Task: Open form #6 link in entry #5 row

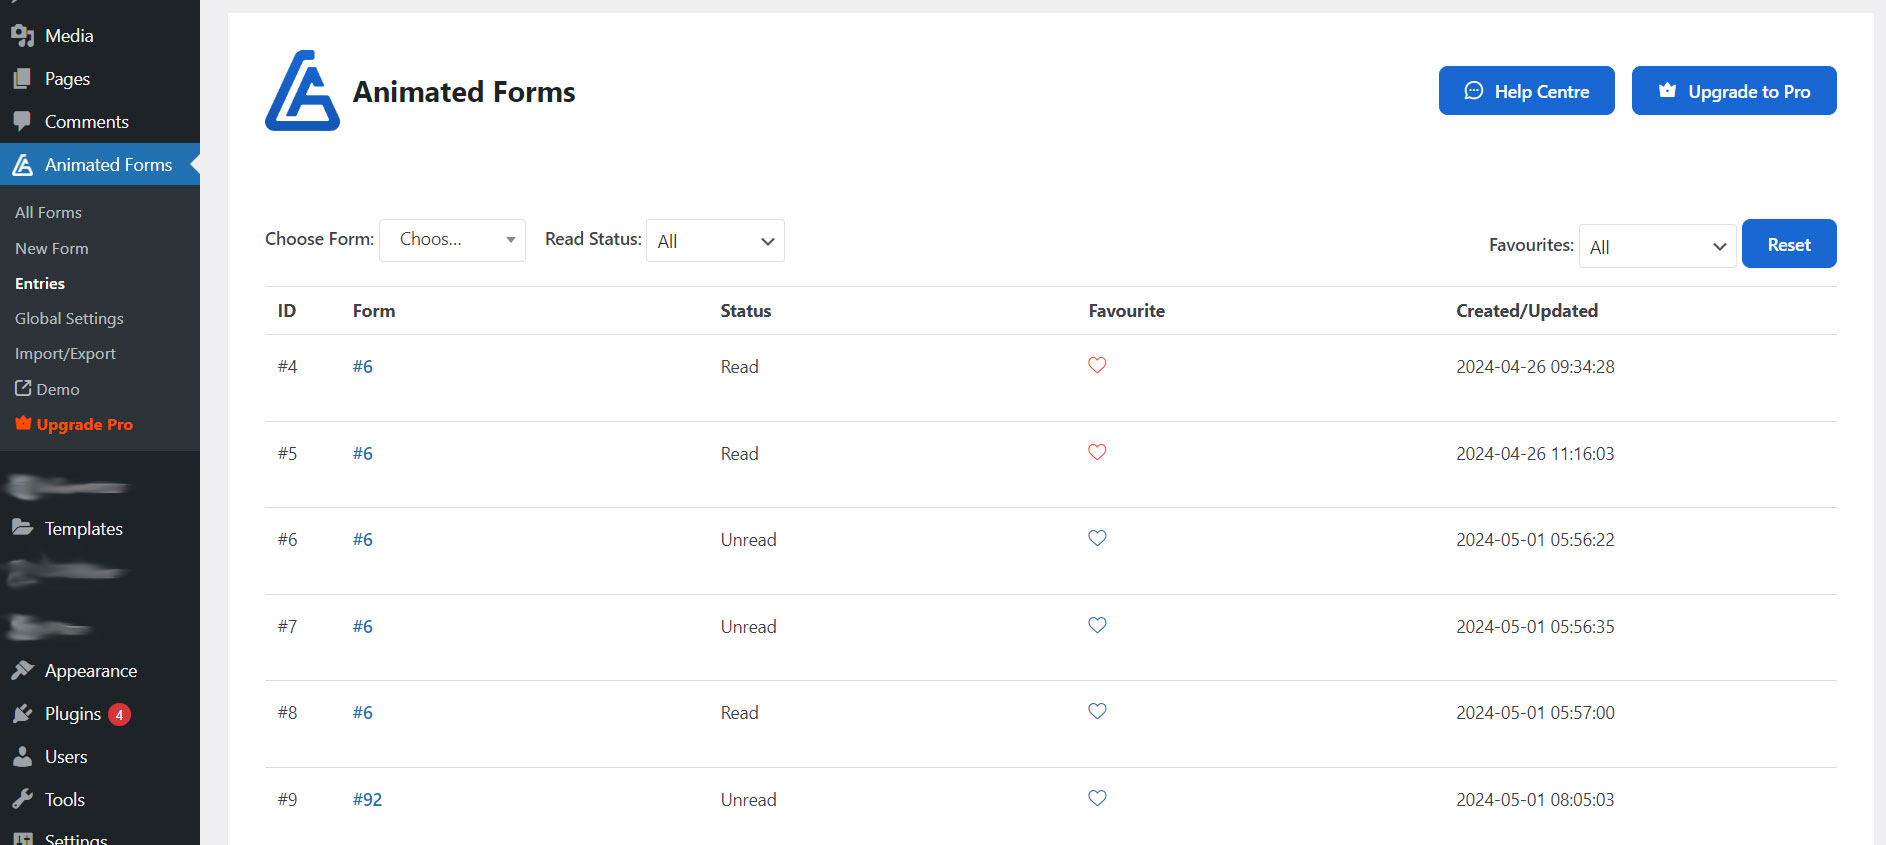Action: [363, 454]
